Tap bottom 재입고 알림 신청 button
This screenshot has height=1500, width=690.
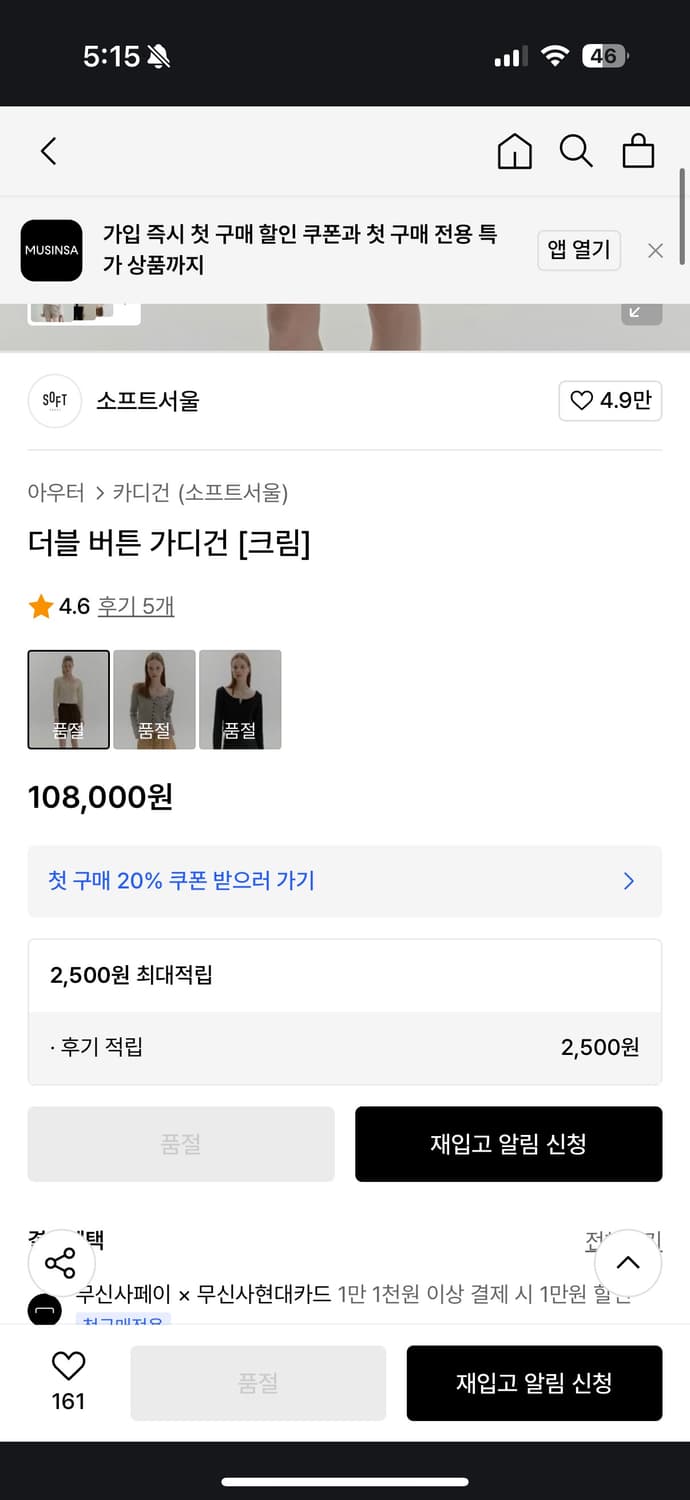click(x=534, y=1383)
